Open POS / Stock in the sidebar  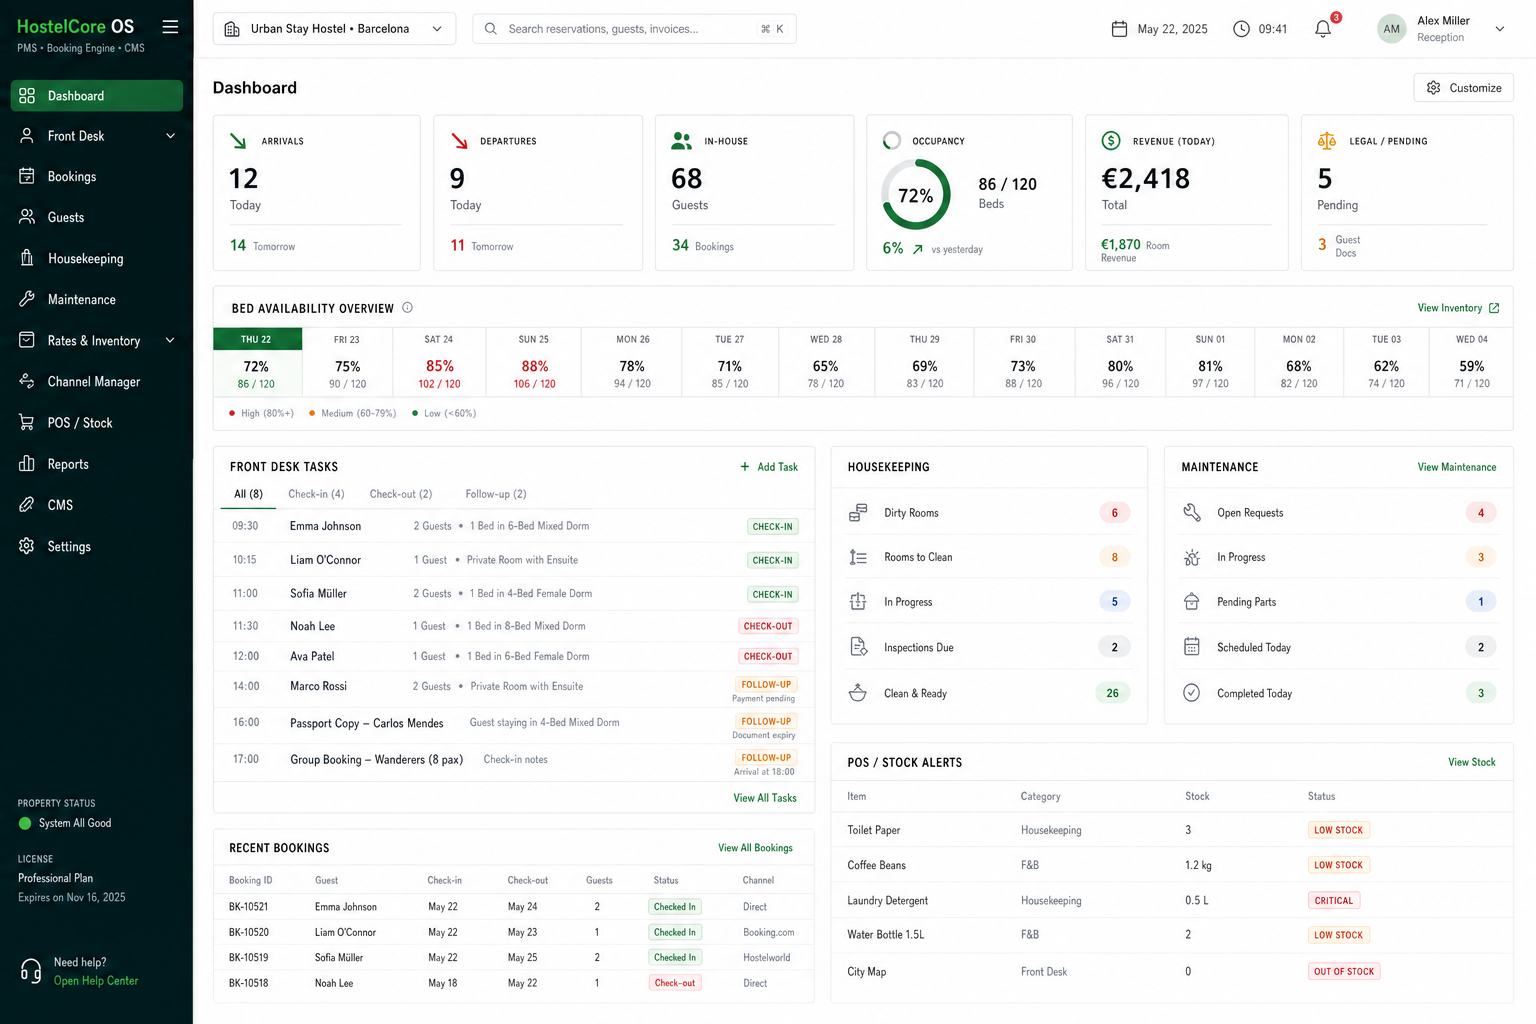coord(97,423)
